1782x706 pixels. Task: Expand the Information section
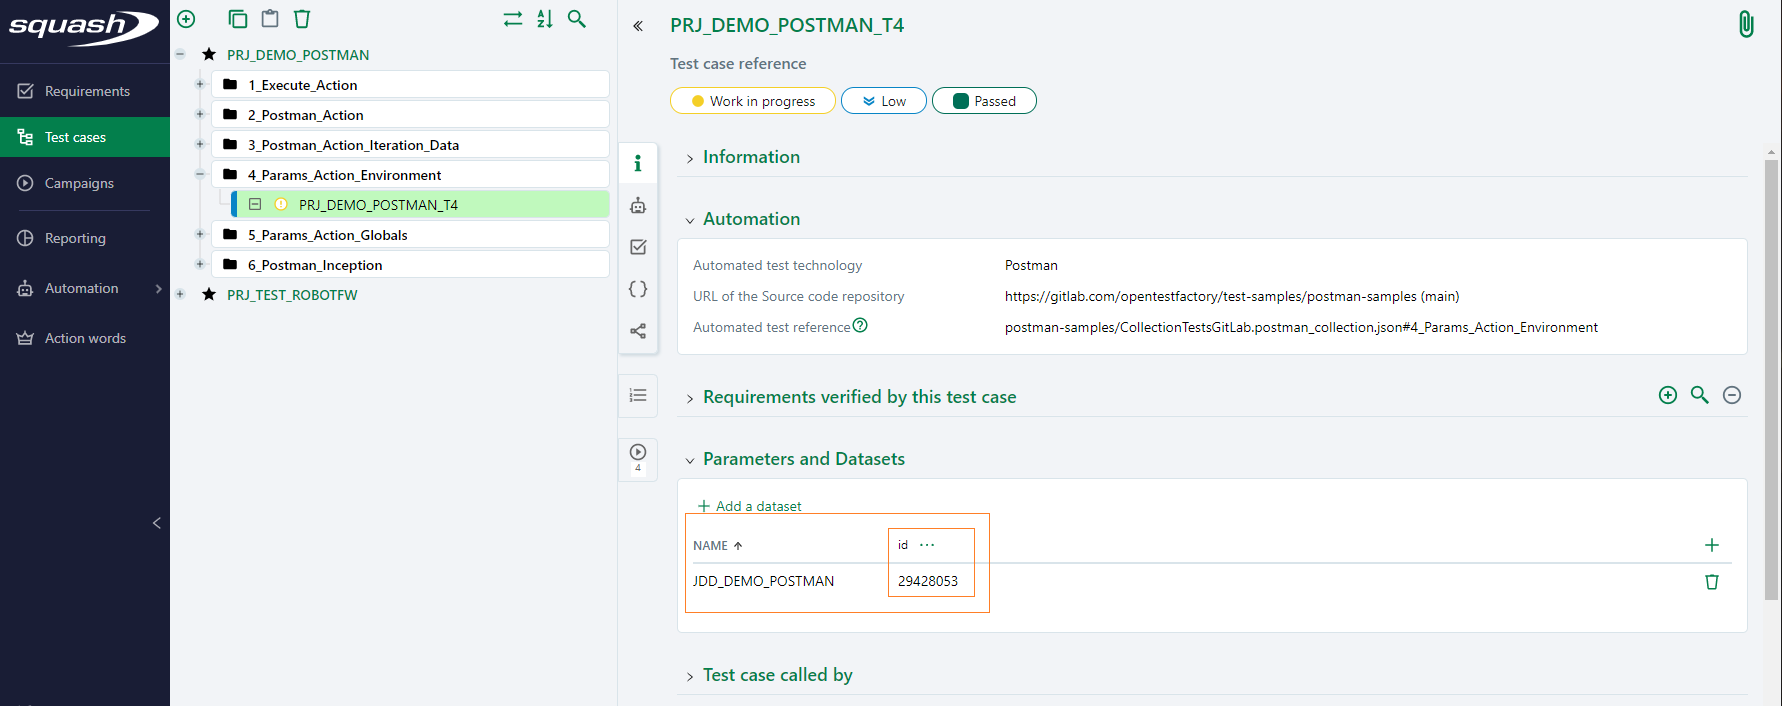[x=750, y=157]
